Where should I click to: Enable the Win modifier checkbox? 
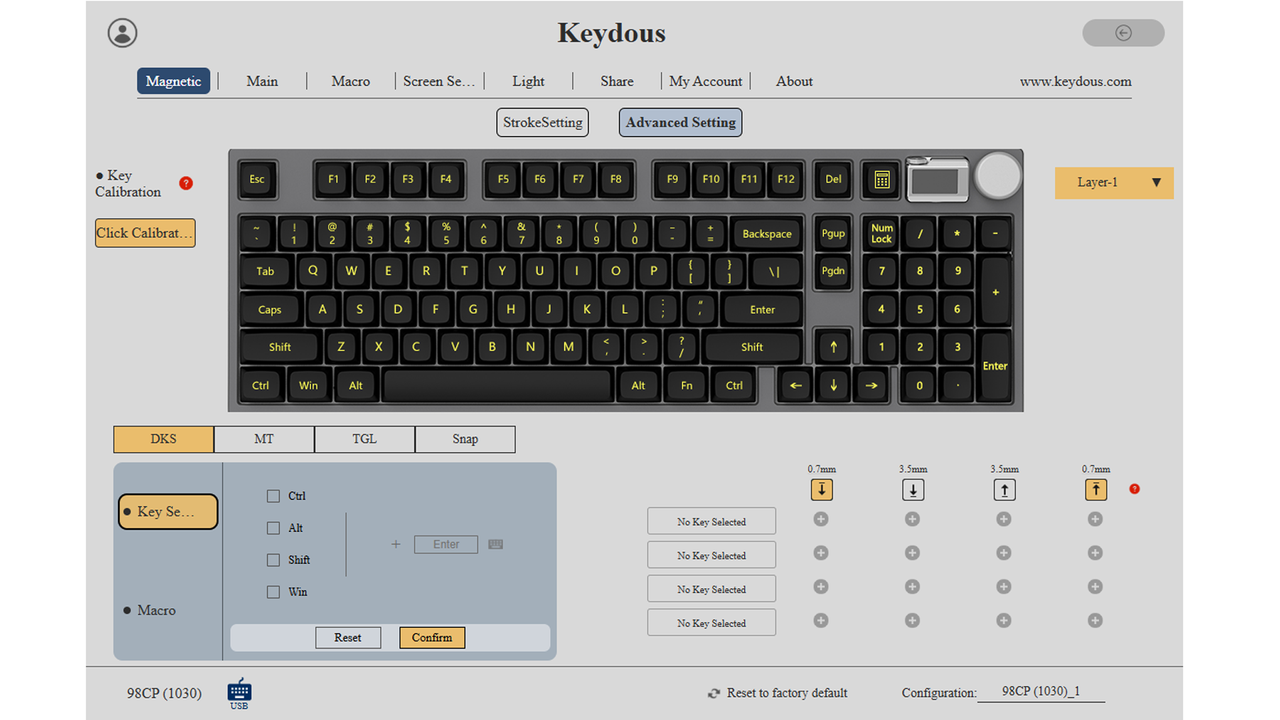tap(273, 592)
